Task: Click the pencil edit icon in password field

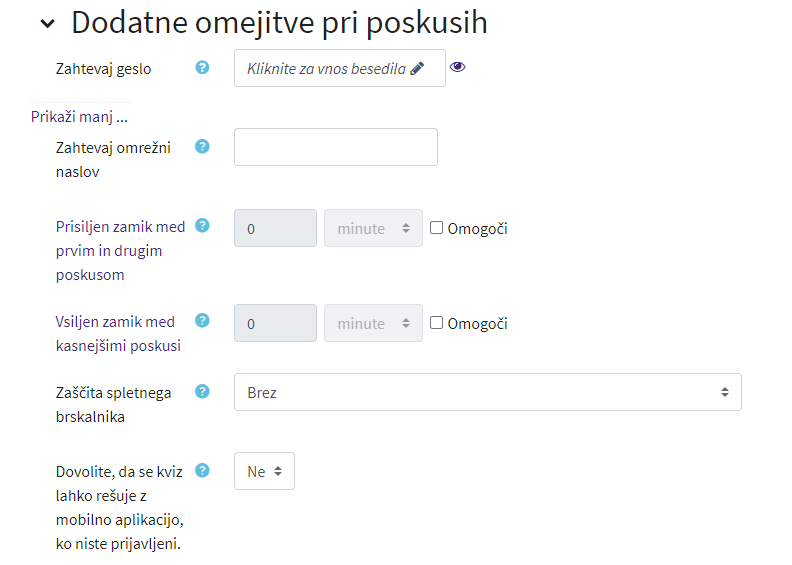Action: point(417,68)
